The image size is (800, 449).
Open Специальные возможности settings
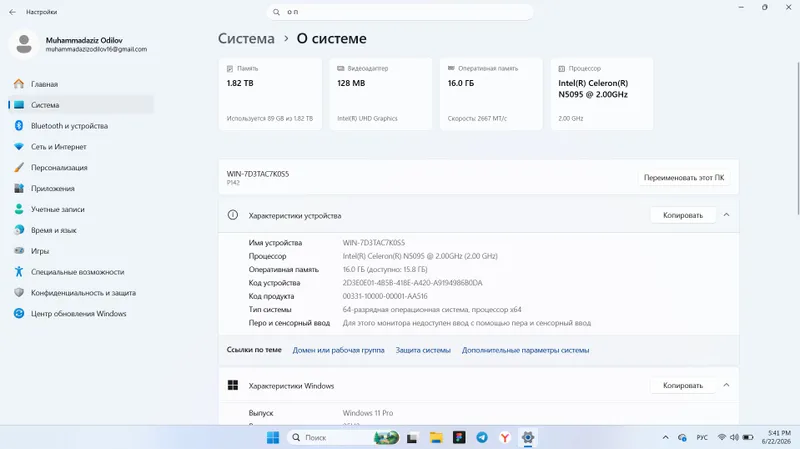tap(81, 272)
